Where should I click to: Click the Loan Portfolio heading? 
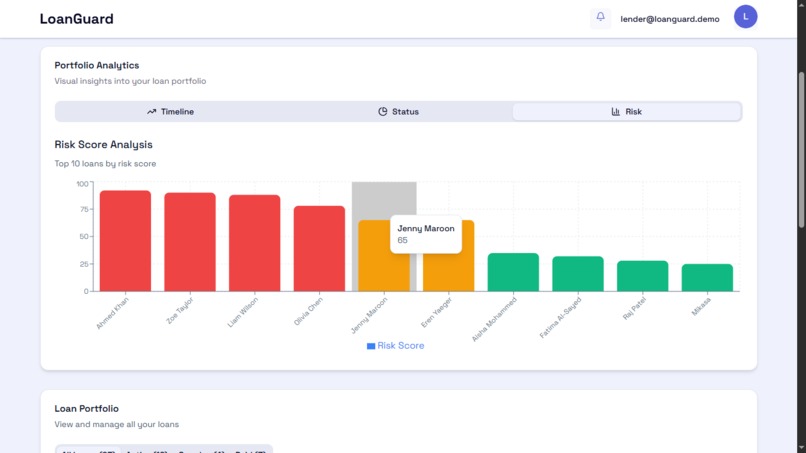[86, 408]
